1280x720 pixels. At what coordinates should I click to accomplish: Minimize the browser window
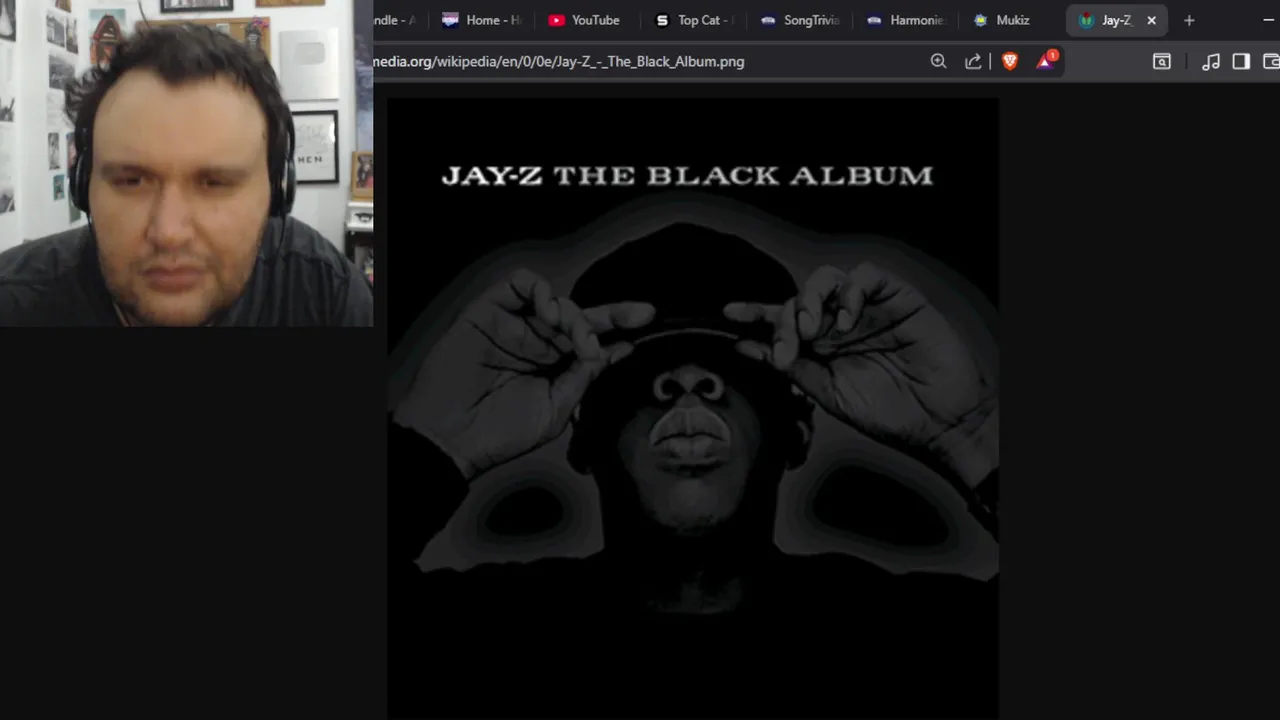coord(1269,20)
